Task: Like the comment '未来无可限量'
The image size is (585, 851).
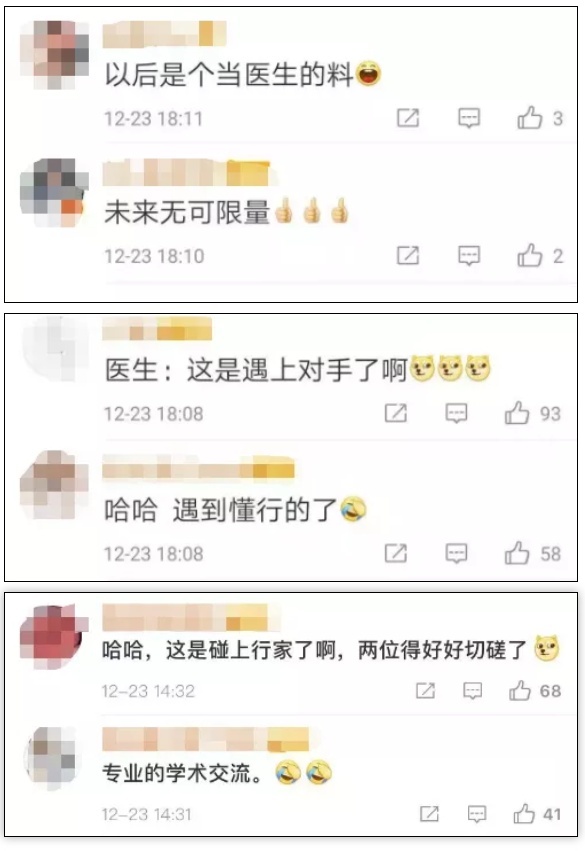Action: point(530,255)
